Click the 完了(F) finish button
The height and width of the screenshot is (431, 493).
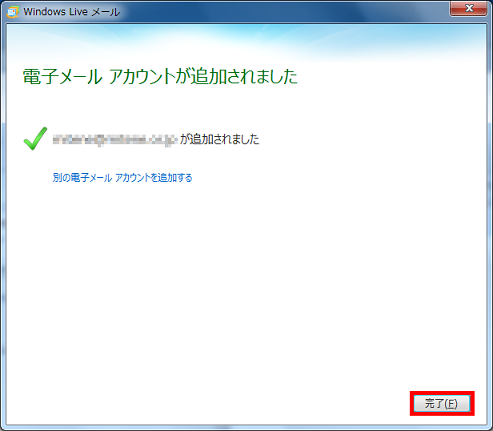[442, 404]
